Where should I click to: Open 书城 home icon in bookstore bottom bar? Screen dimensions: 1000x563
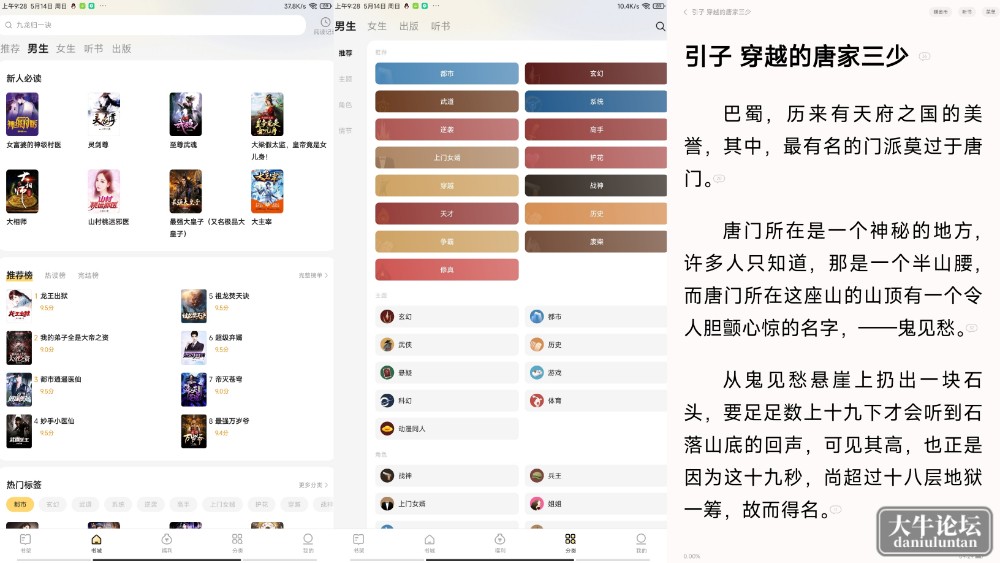click(96, 542)
